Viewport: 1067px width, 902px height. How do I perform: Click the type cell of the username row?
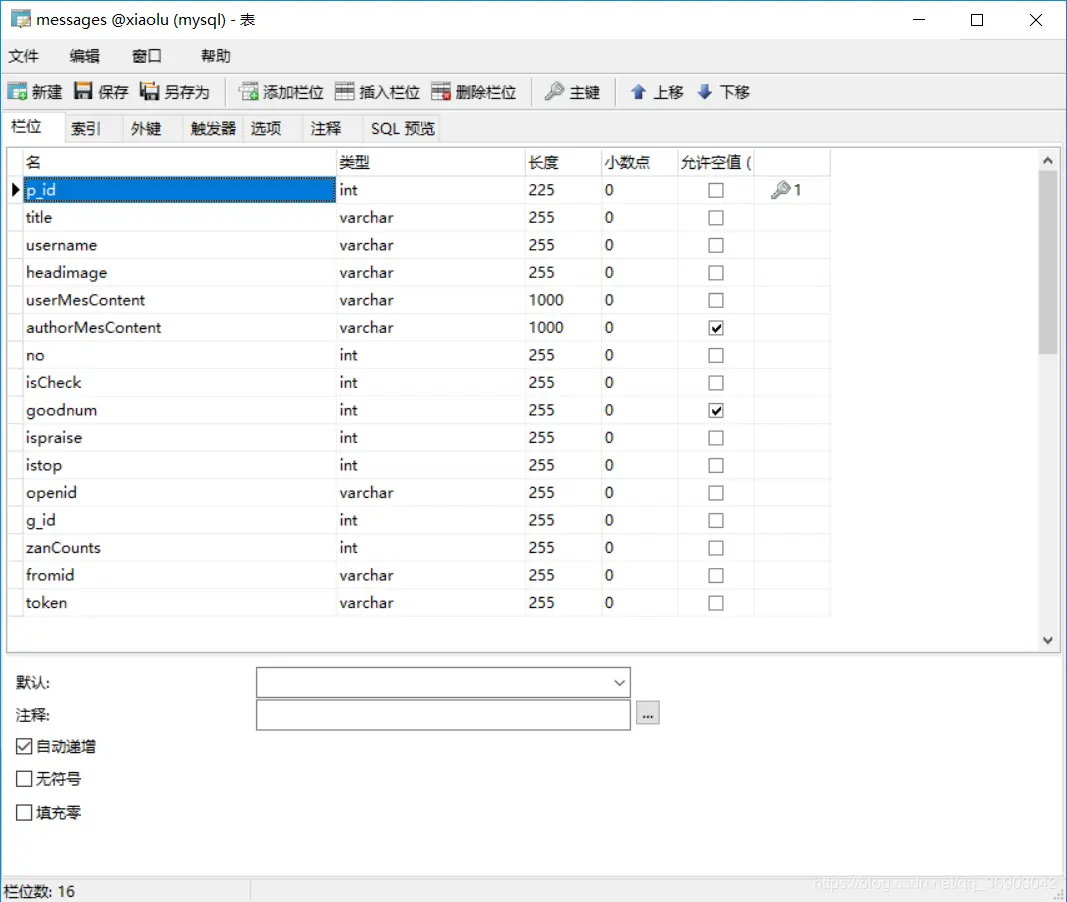431,246
